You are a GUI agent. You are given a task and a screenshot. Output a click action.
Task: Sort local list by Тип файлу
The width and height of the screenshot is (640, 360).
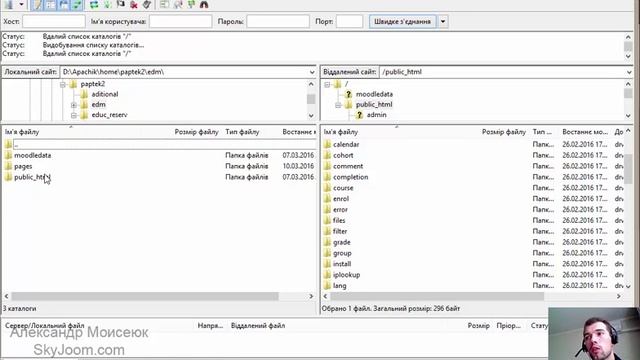(x=242, y=132)
